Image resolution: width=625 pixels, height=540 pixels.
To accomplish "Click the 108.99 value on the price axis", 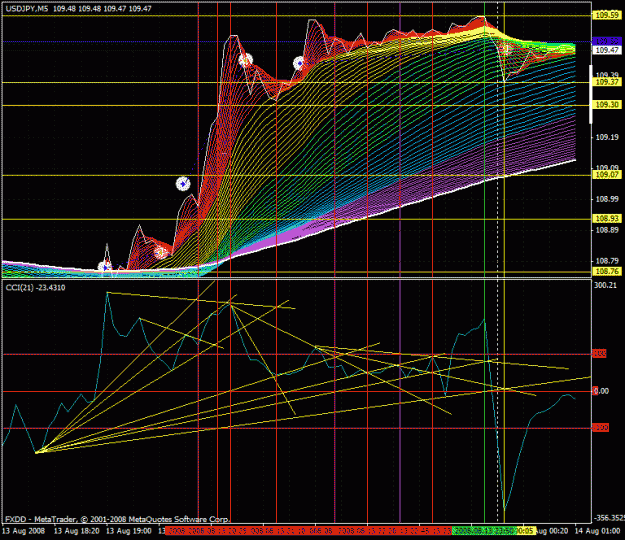I will [x=607, y=199].
